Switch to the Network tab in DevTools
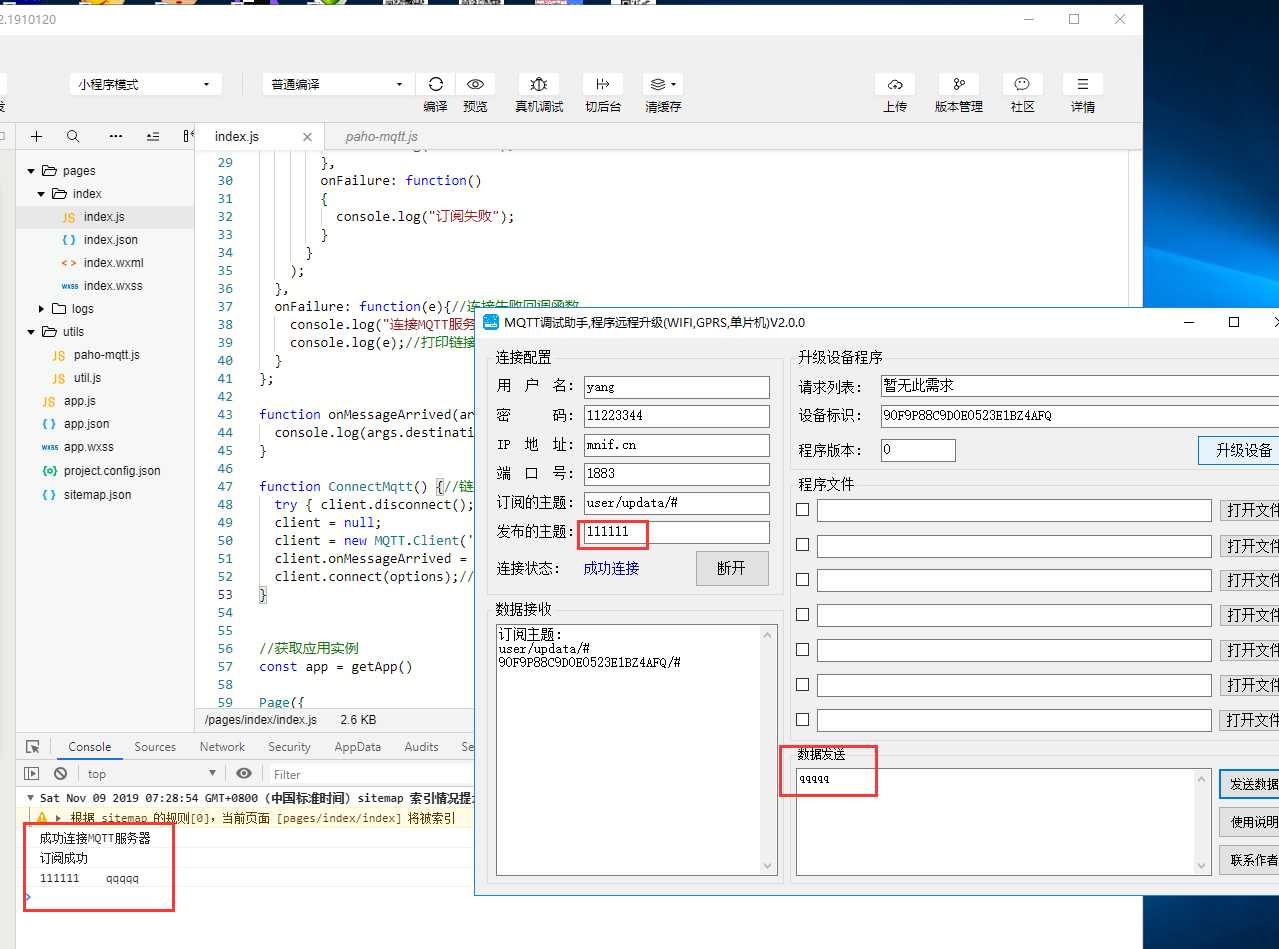1279x949 pixels. tap(222, 747)
